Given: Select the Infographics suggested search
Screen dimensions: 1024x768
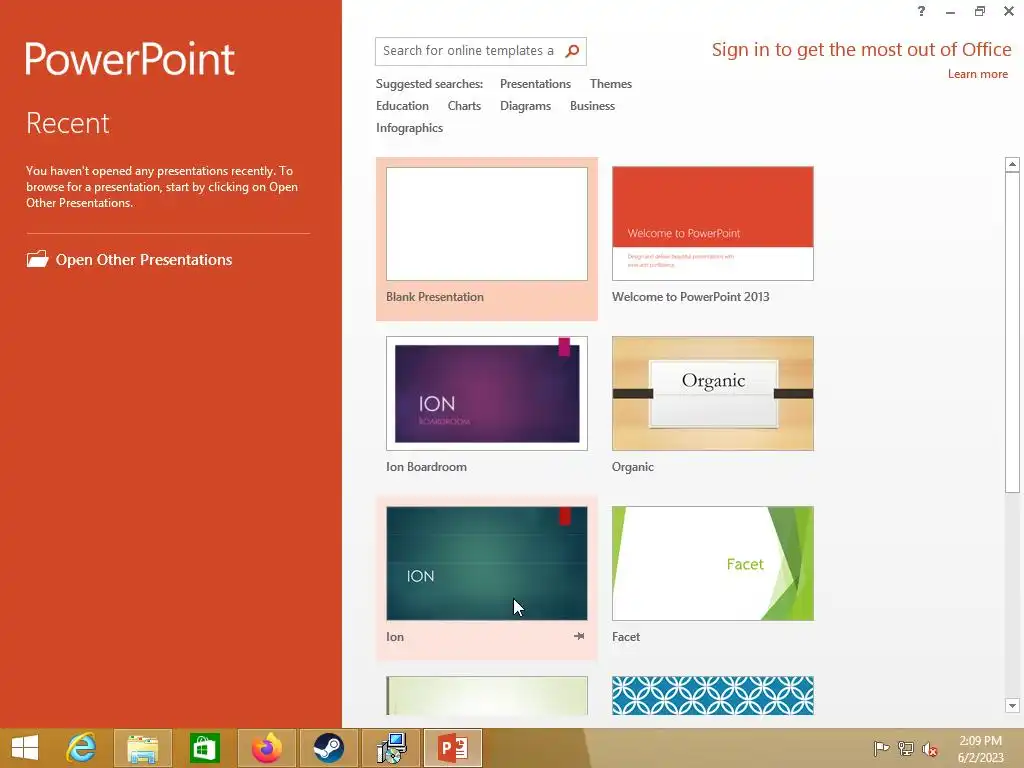Looking at the screenshot, I should pyautogui.click(x=409, y=128).
